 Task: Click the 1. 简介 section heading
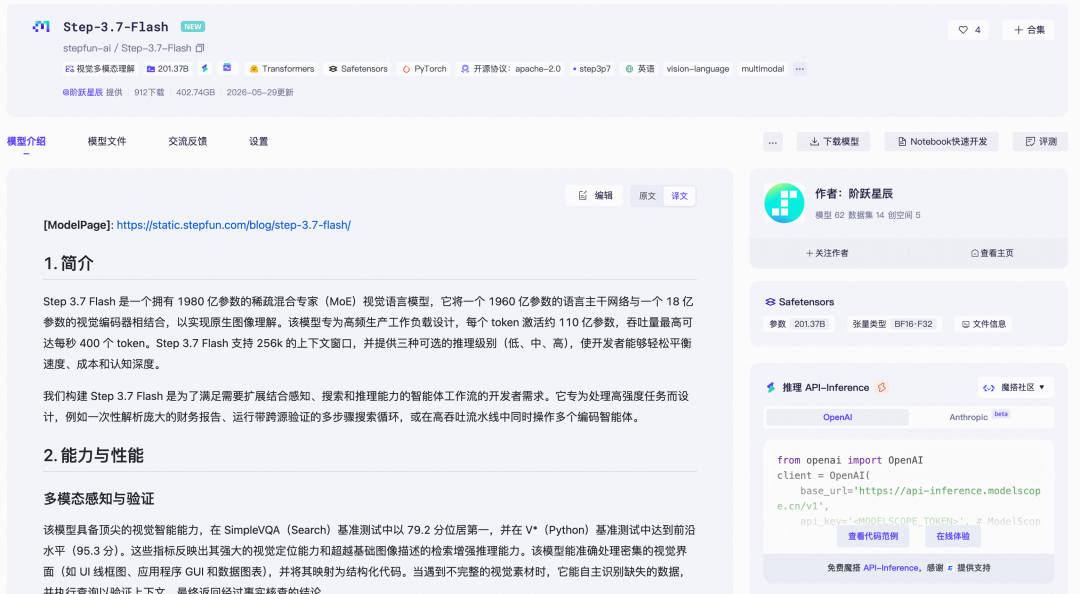point(68,263)
